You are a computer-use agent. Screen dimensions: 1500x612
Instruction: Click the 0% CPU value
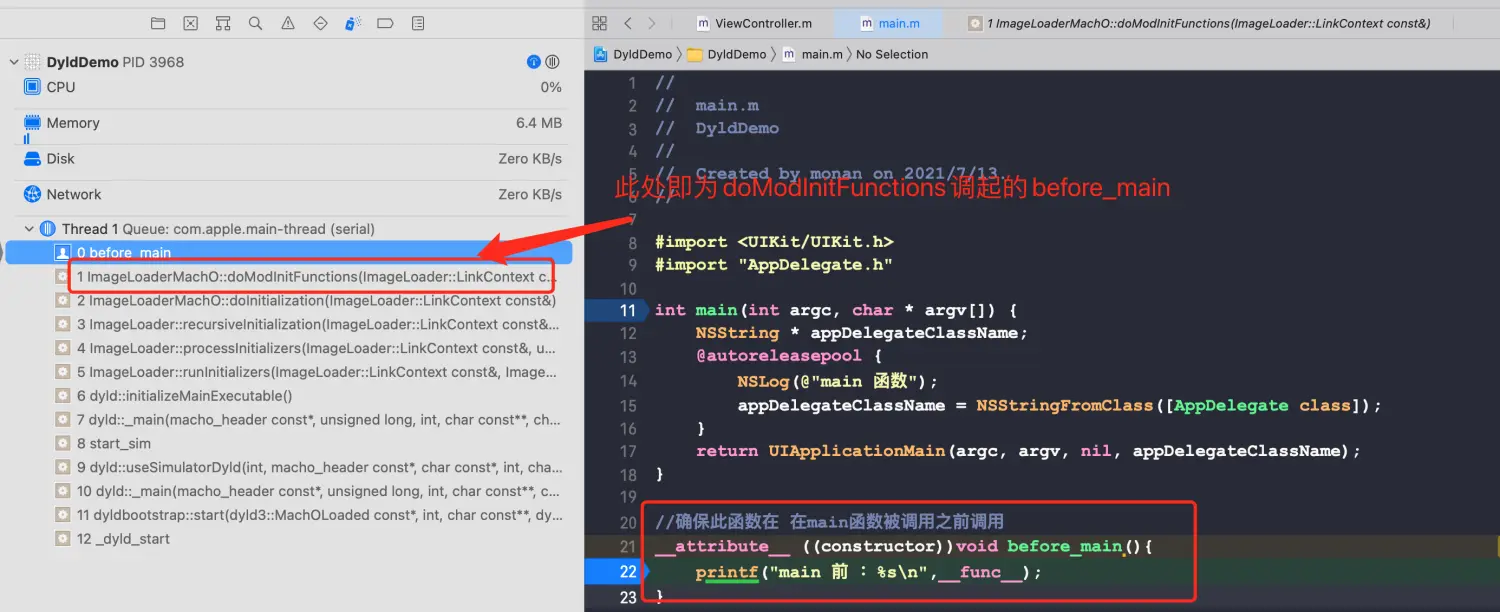pos(551,87)
